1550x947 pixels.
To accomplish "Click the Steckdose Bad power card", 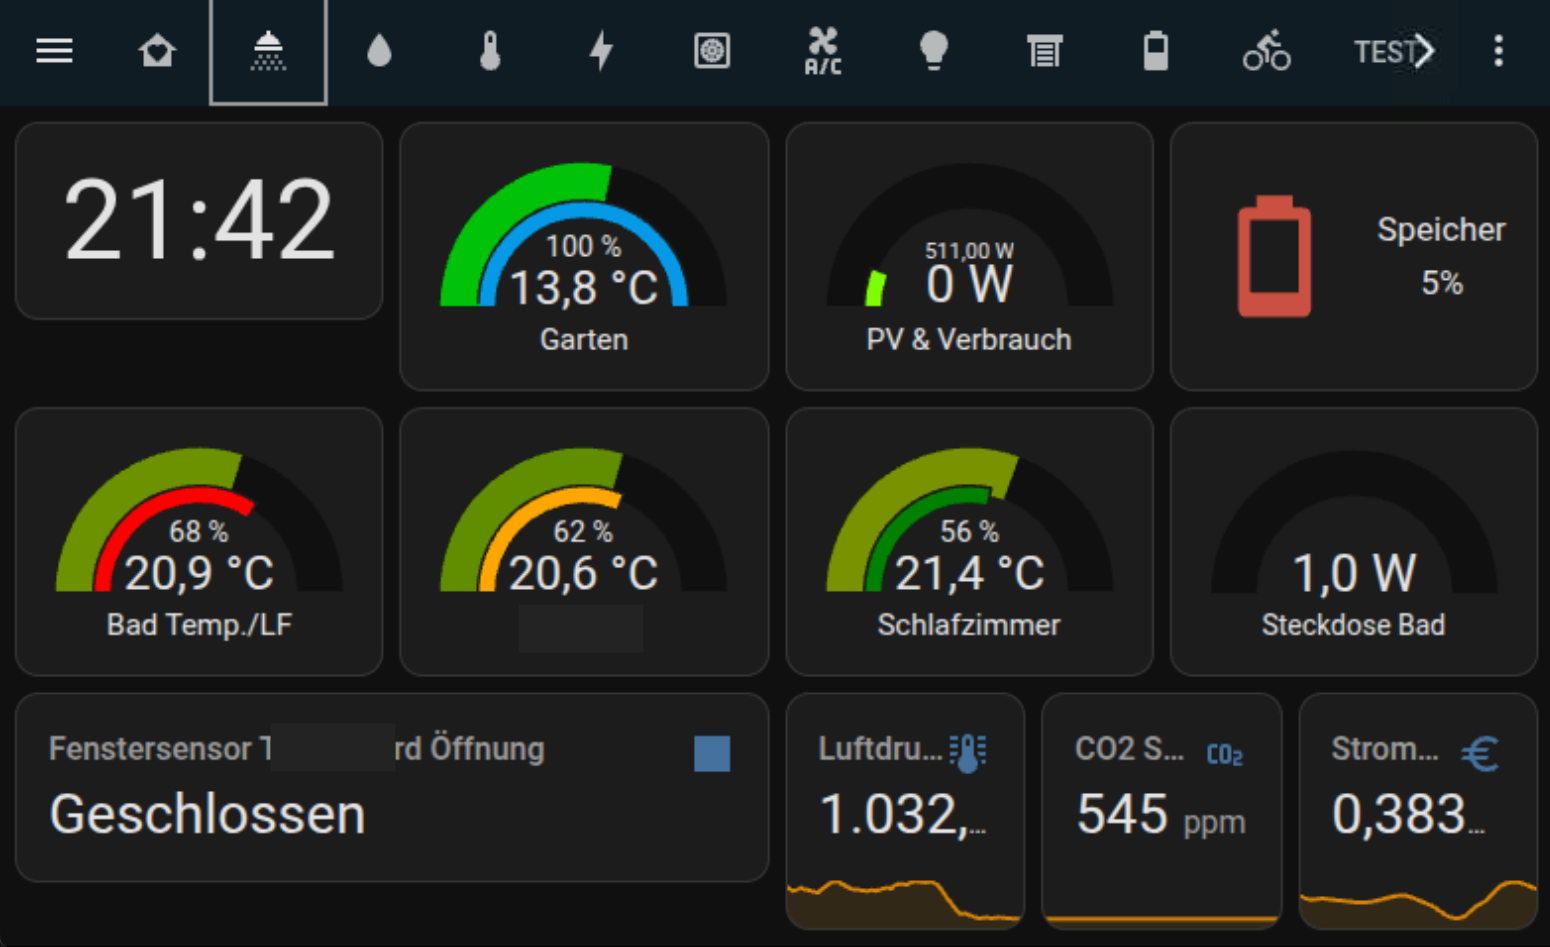I will point(1352,540).
